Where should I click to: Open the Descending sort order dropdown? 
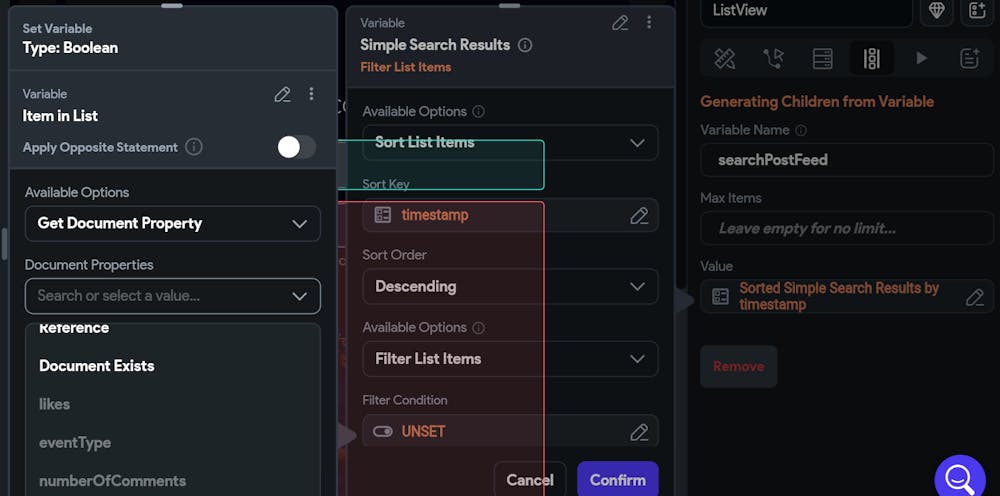(x=510, y=287)
